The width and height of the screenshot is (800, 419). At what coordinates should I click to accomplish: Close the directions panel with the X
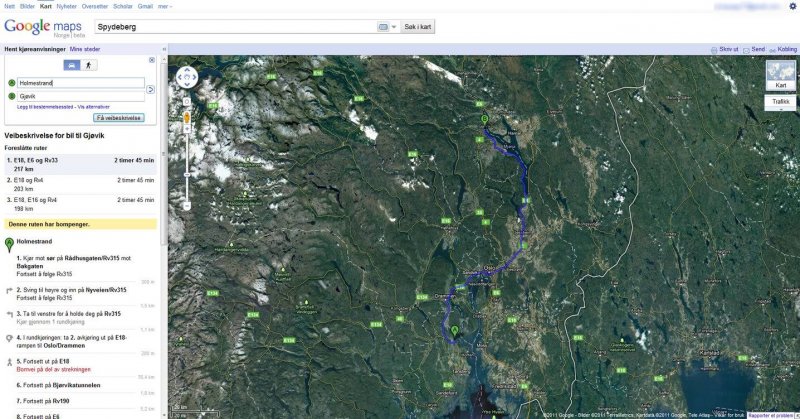point(152,59)
